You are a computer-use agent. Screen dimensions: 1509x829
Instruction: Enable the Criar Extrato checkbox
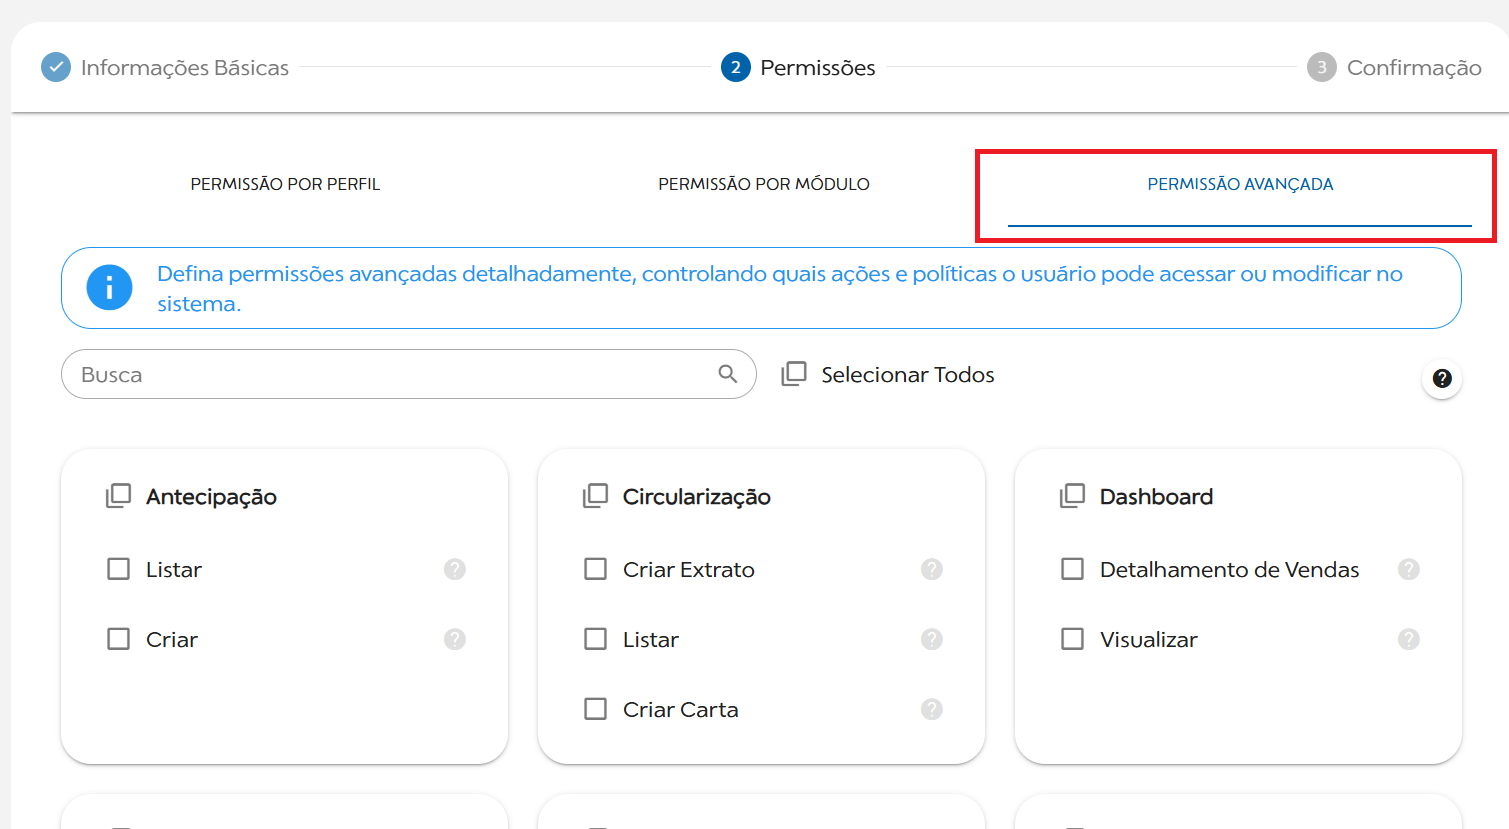pos(596,569)
